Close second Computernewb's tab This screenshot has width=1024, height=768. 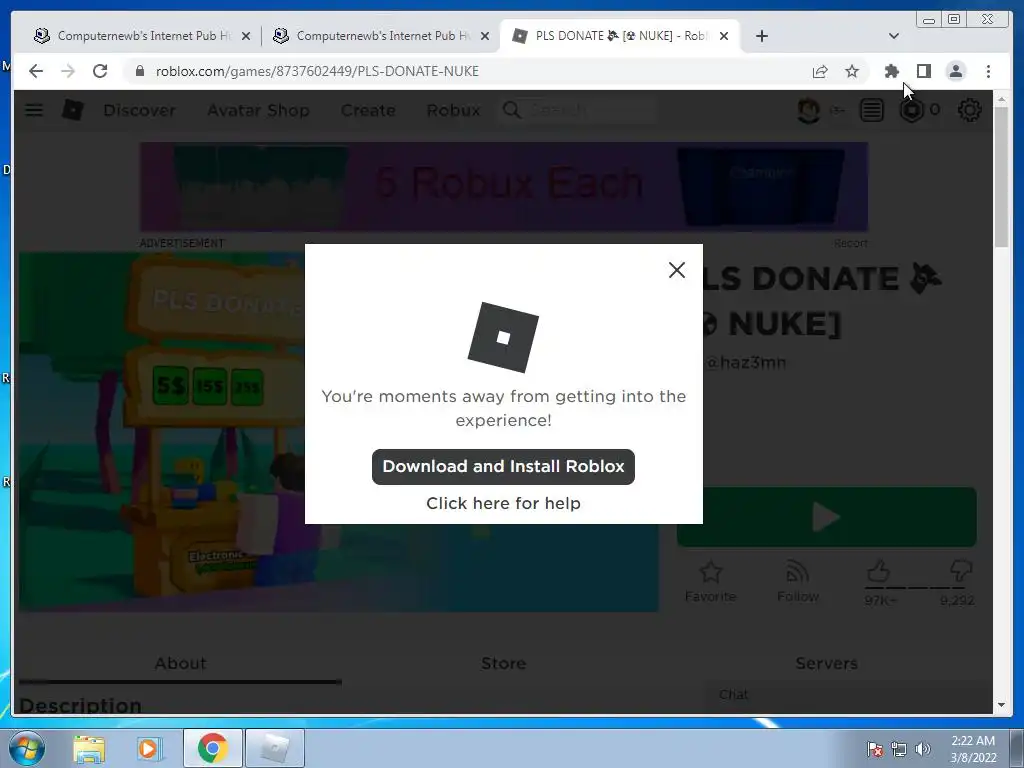click(x=485, y=36)
